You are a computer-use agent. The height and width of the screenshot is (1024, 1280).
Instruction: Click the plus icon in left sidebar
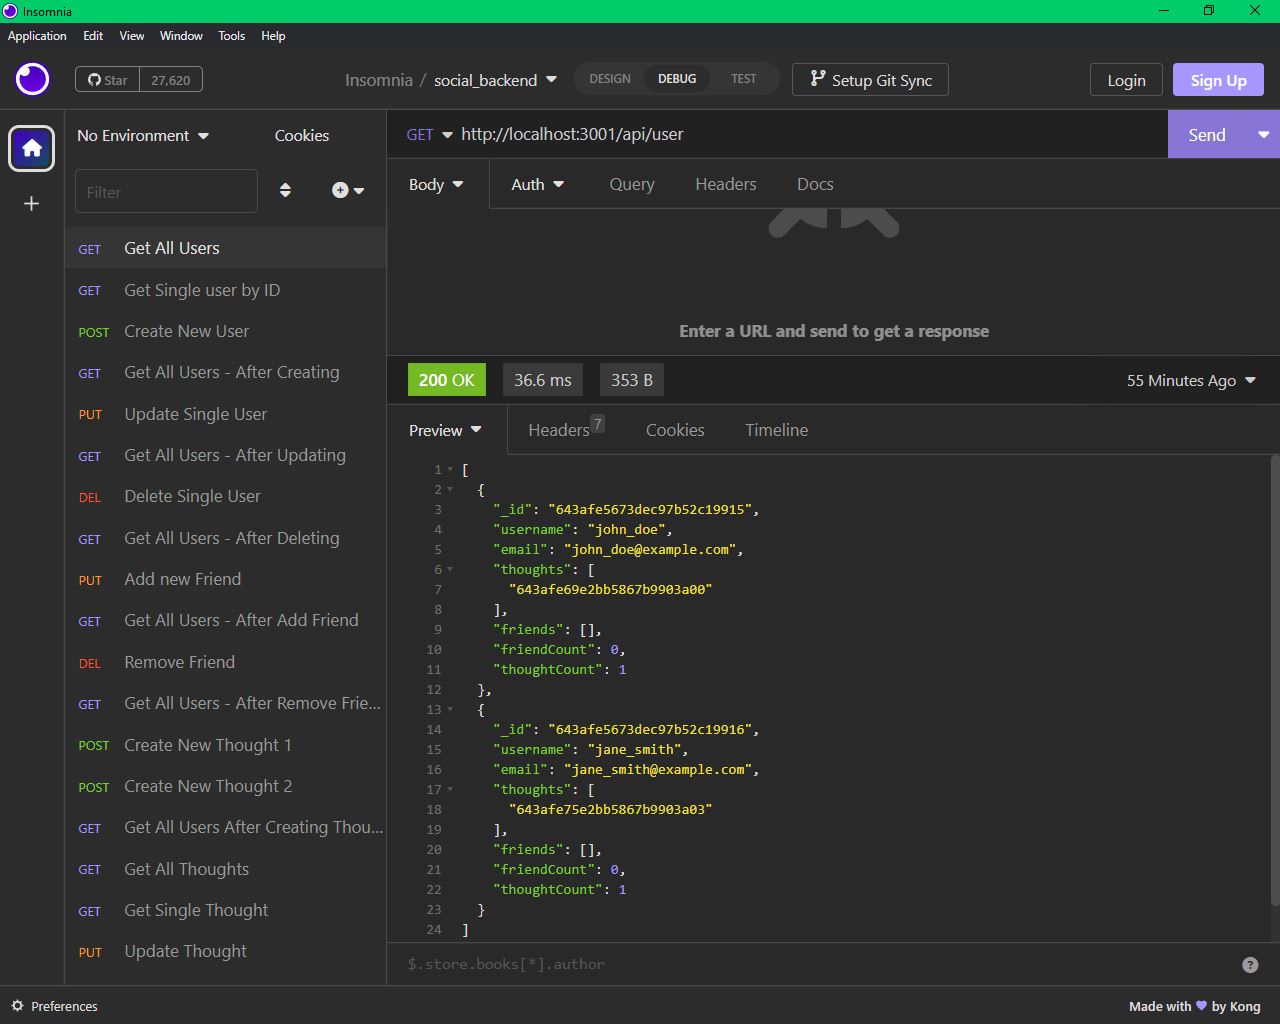(32, 204)
